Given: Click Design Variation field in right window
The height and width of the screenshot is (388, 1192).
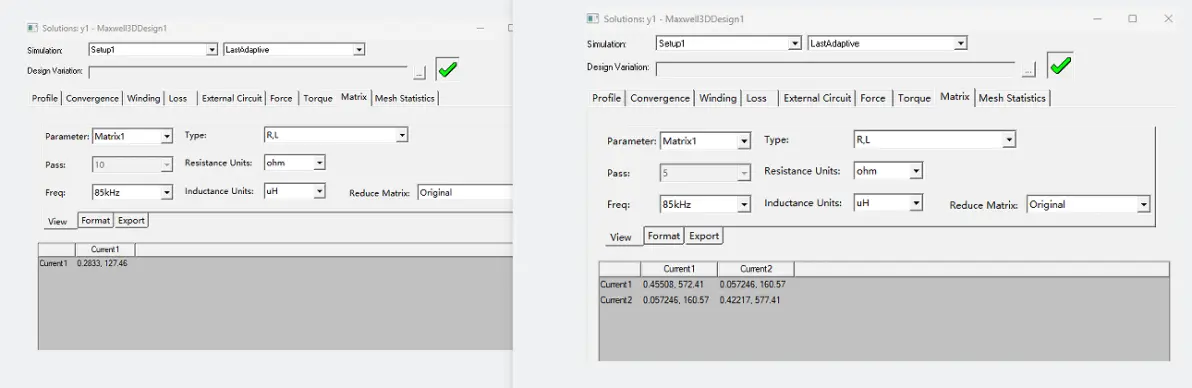Looking at the screenshot, I should (836, 68).
